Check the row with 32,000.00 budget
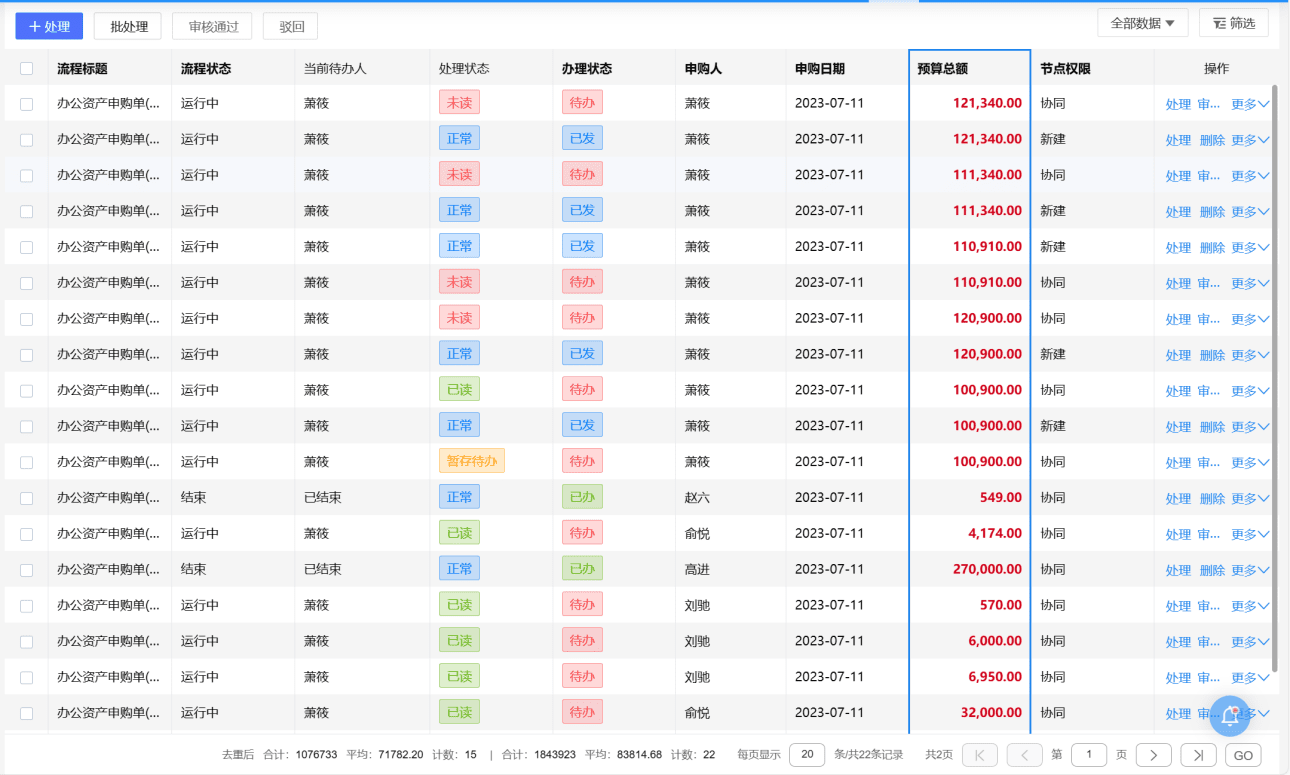 [x=27, y=714]
